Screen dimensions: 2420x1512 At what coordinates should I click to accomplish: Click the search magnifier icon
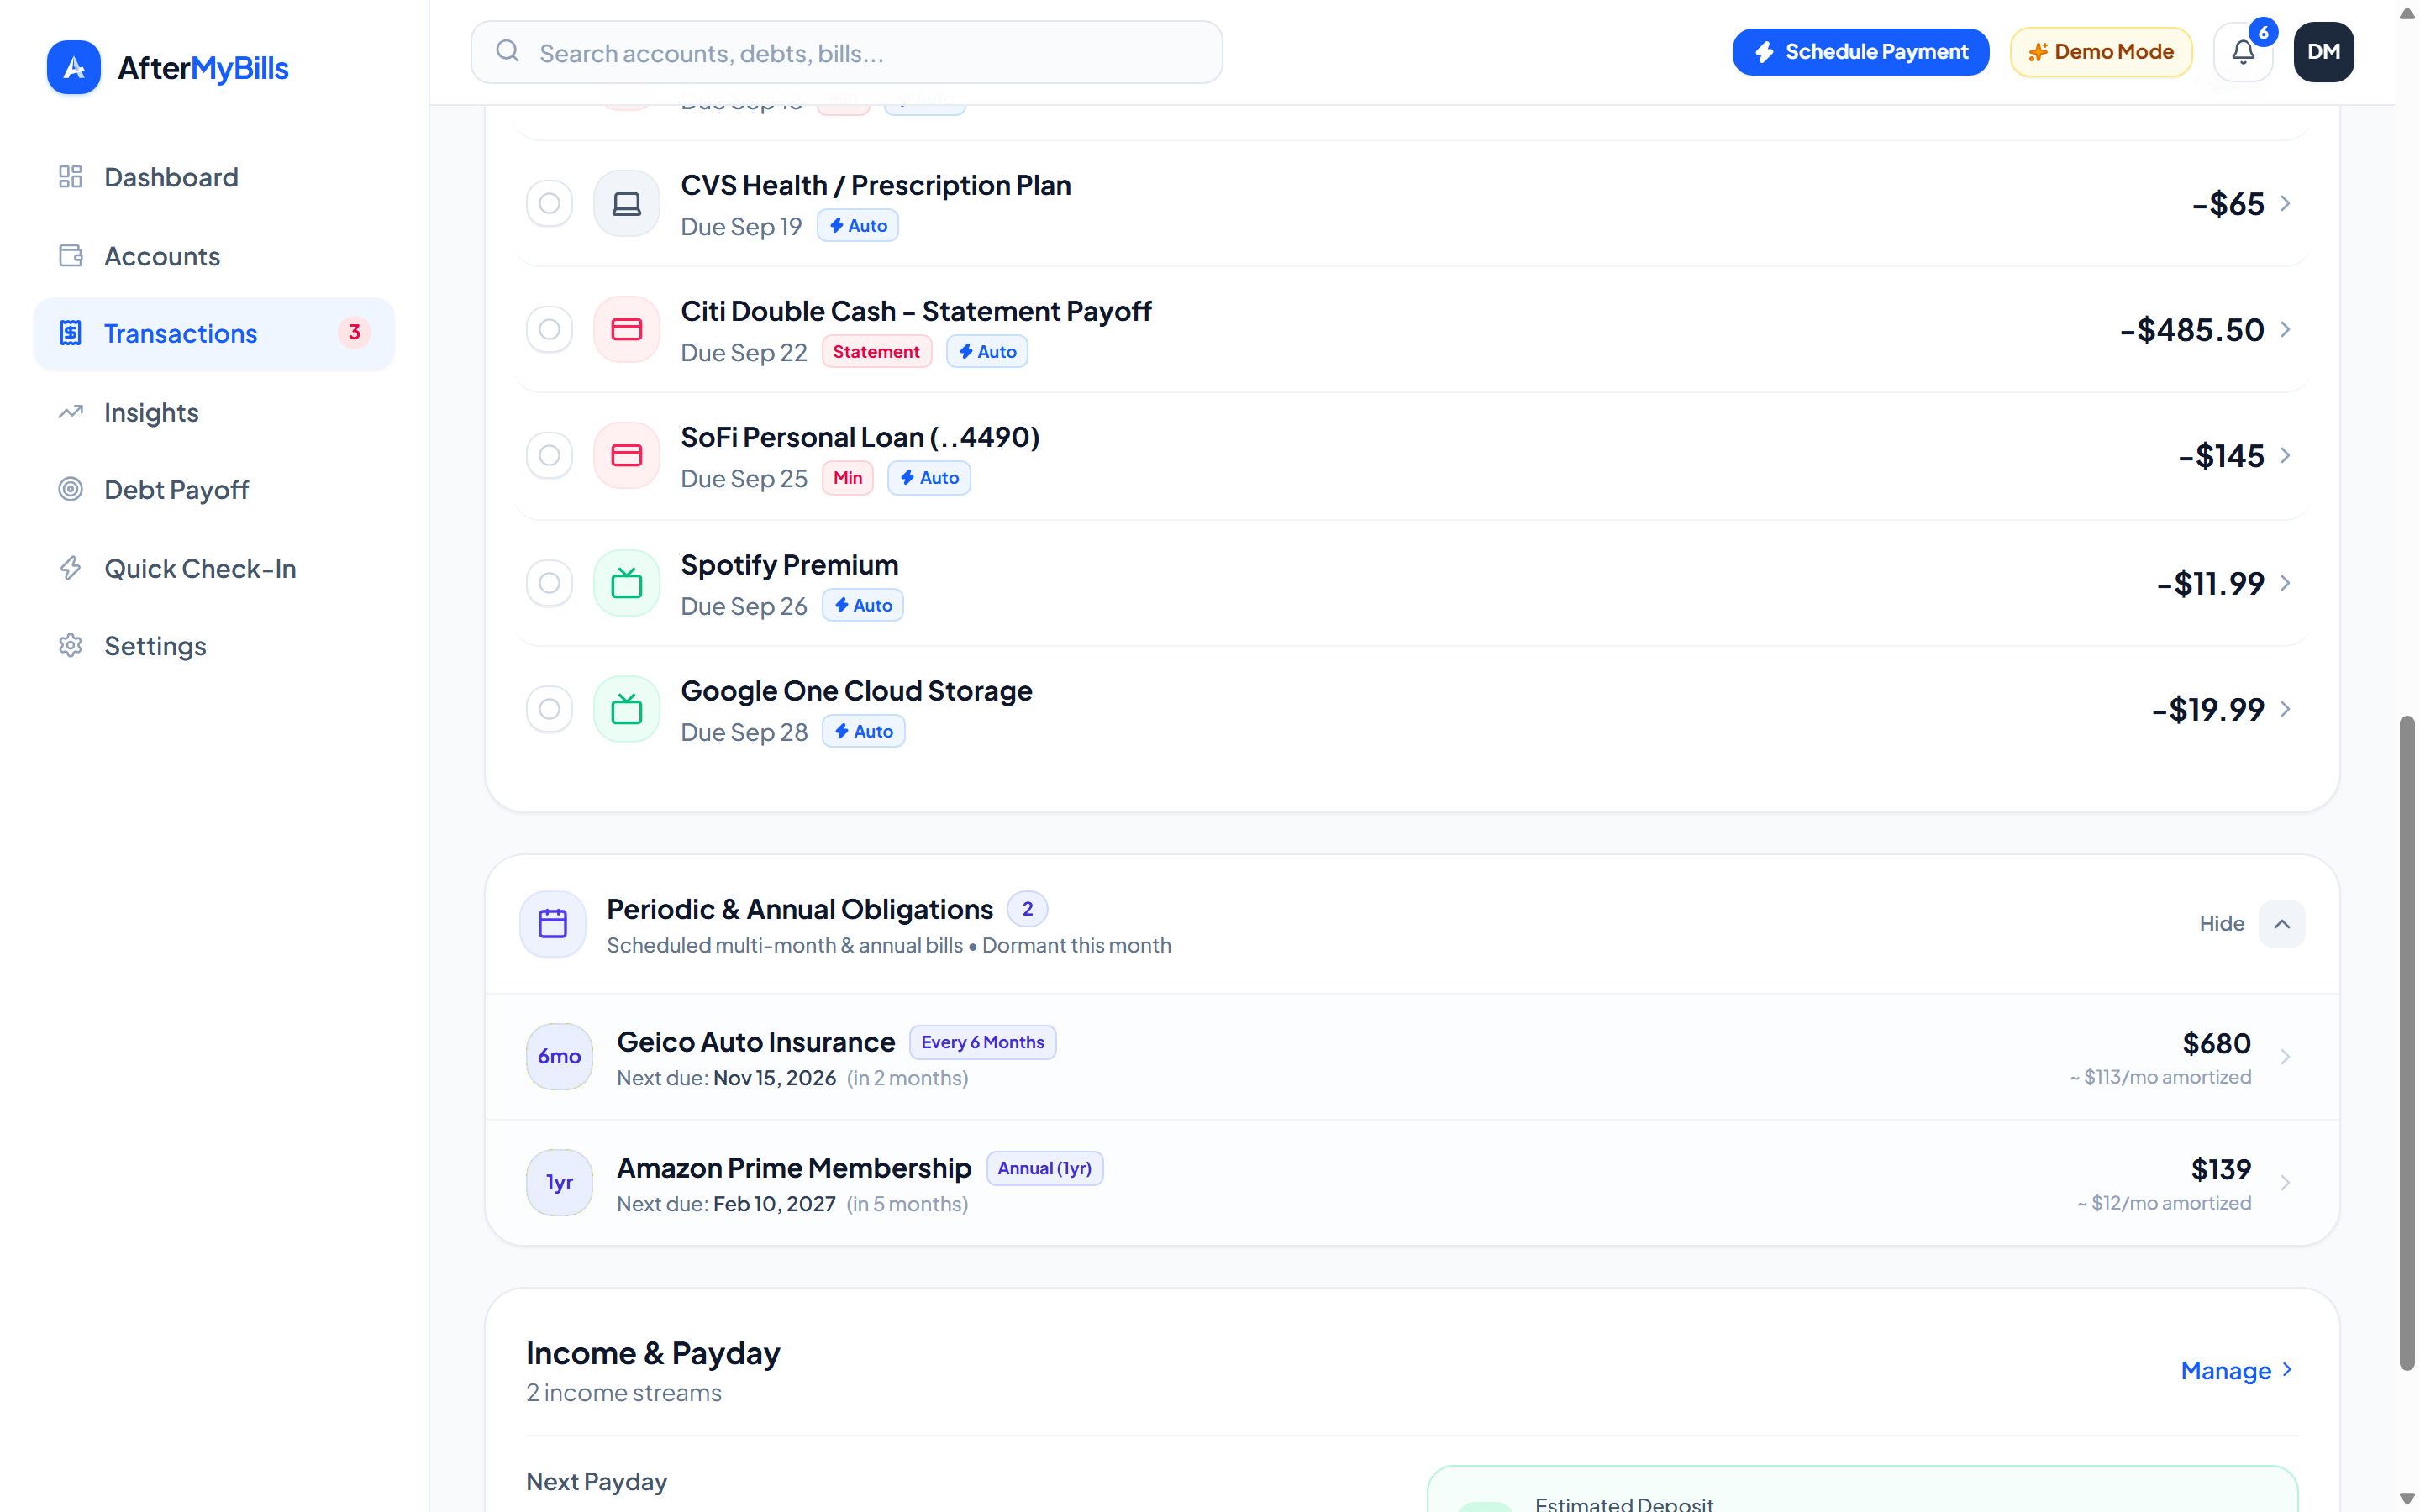pyautogui.click(x=508, y=51)
